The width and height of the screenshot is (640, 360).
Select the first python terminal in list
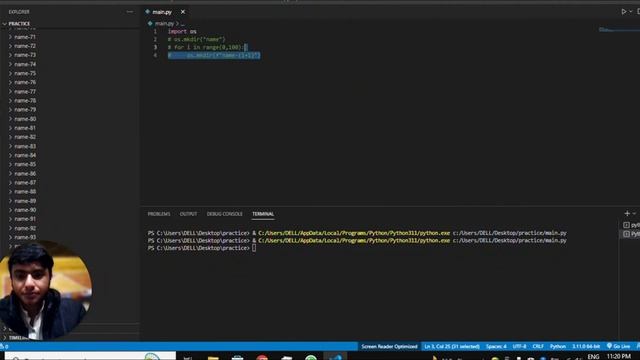[x=631, y=225]
